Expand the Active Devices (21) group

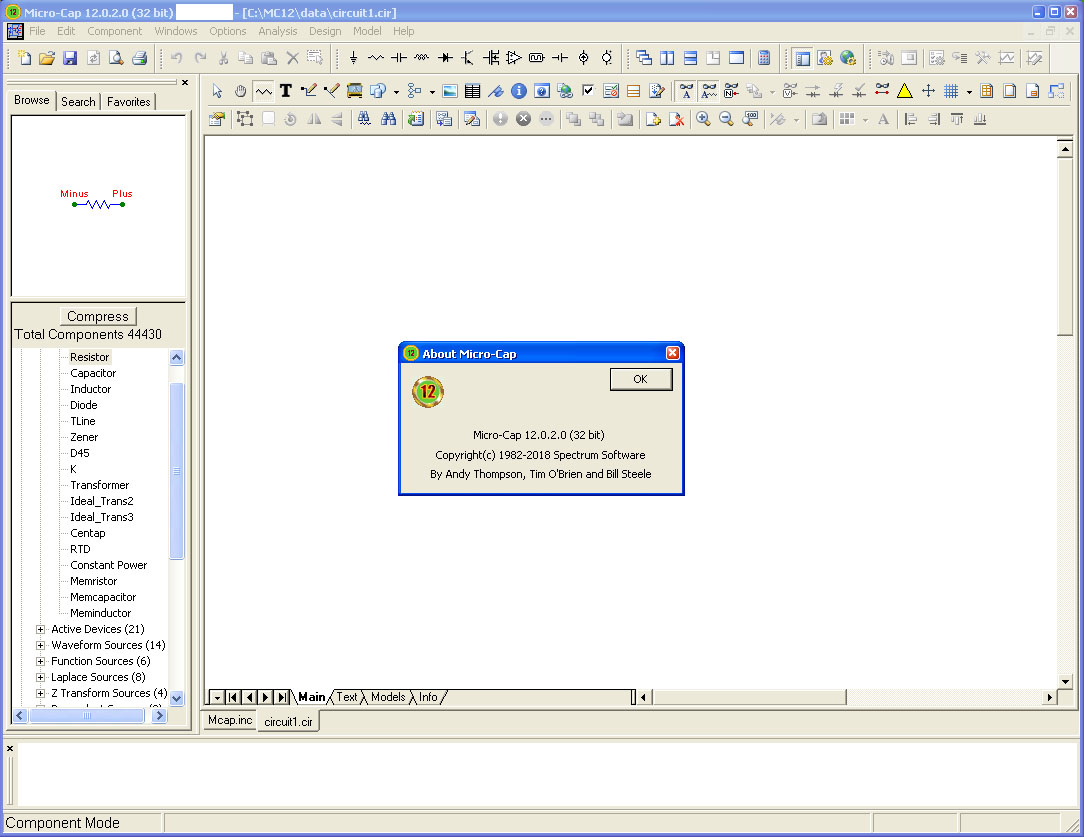[40, 630]
